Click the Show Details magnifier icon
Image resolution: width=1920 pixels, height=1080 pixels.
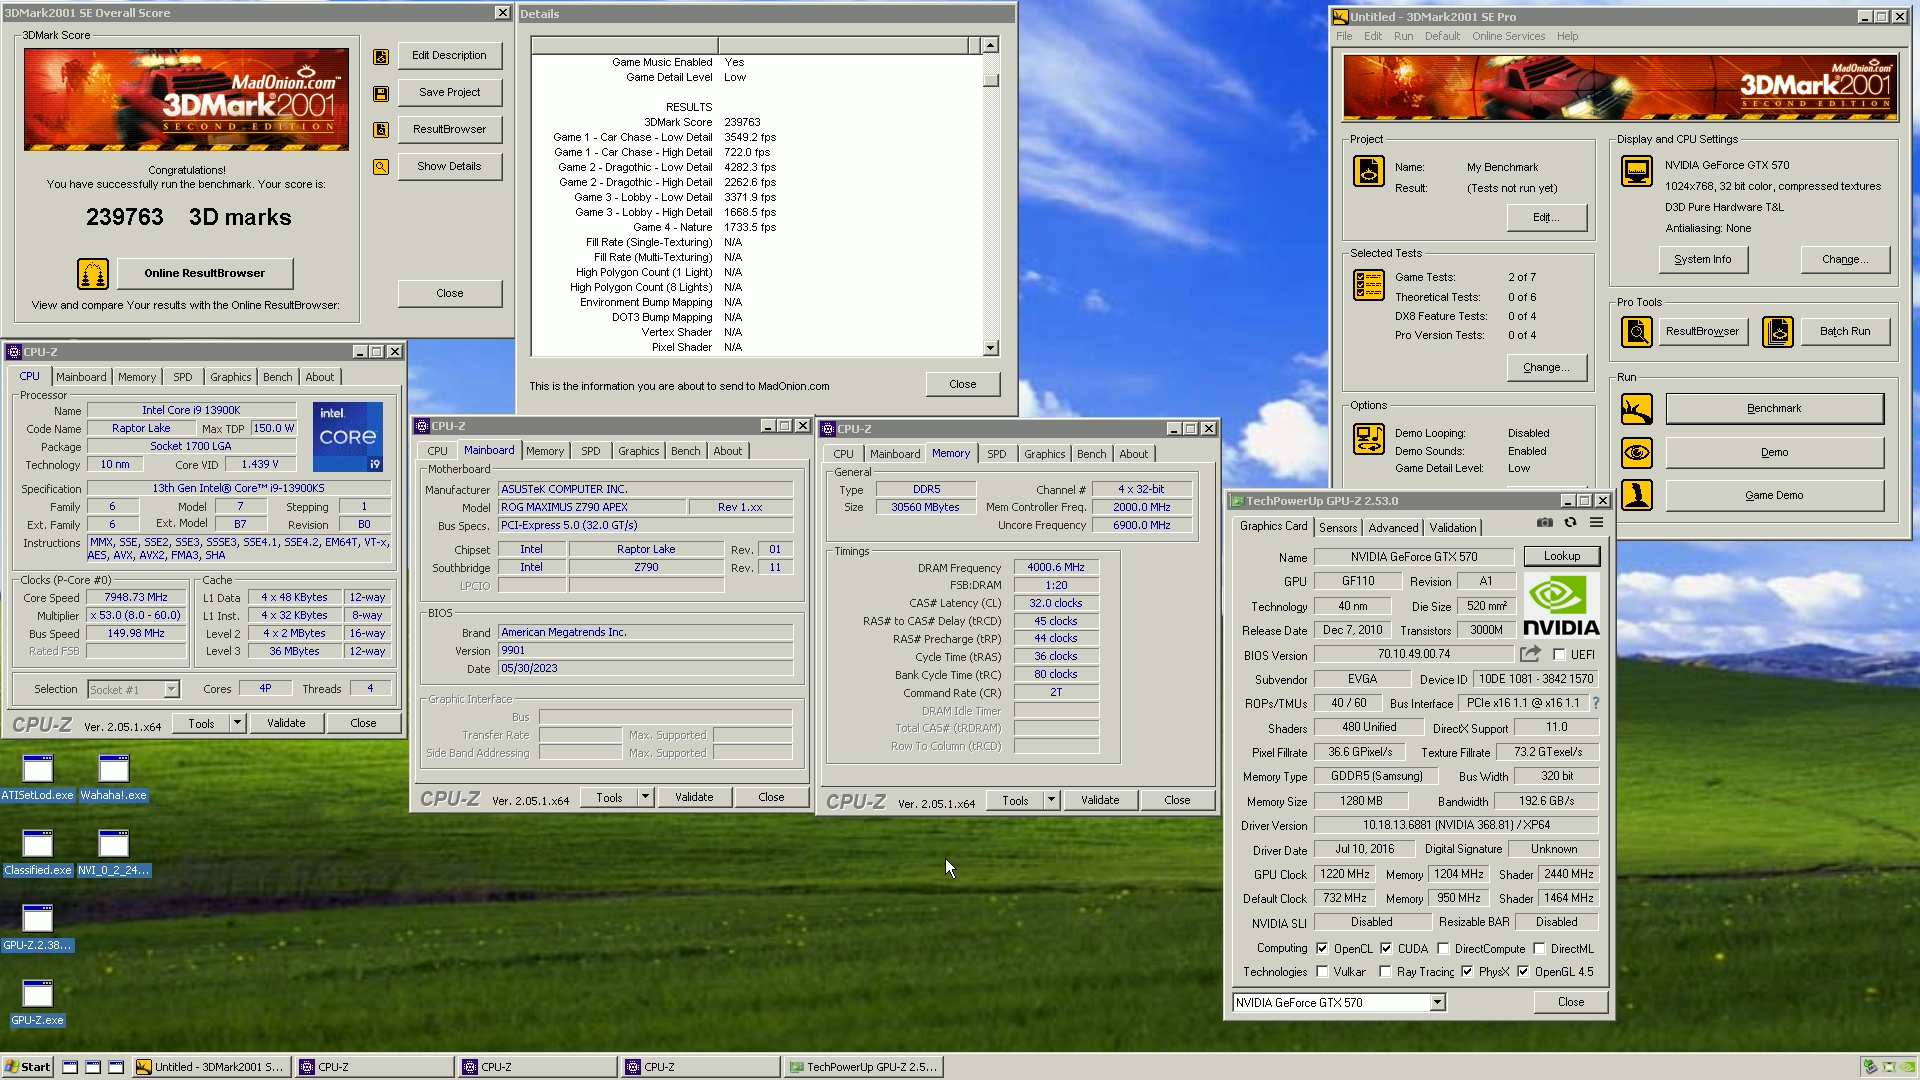(x=381, y=167)
